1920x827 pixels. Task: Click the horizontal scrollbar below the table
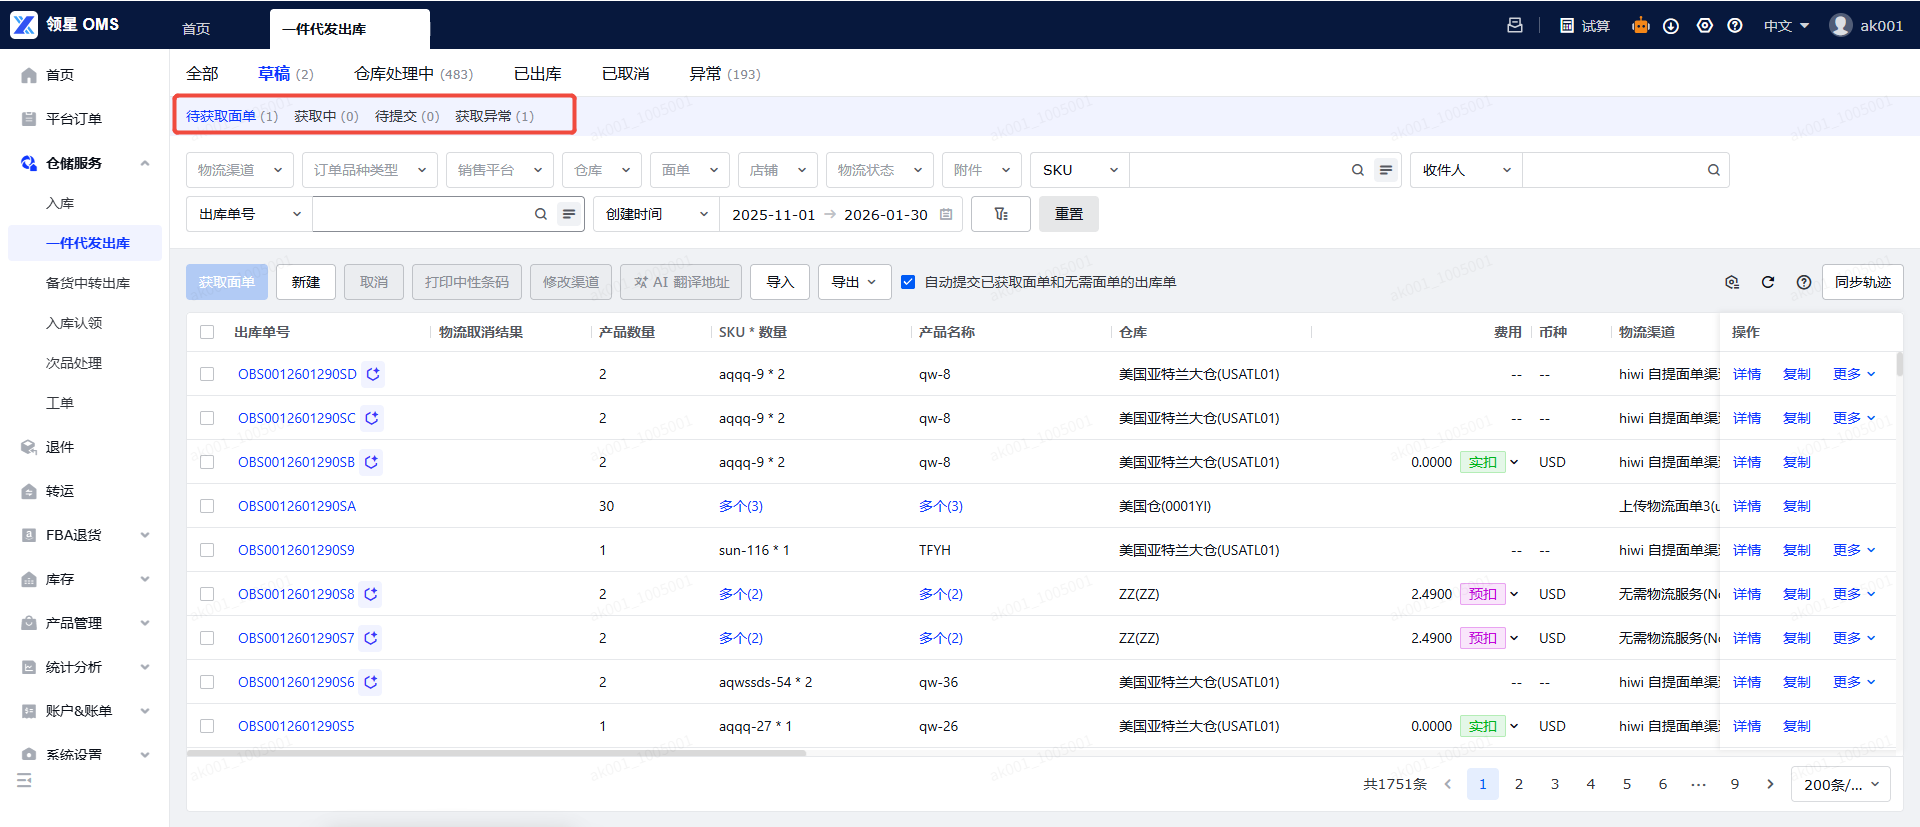(x=496, y=753)
